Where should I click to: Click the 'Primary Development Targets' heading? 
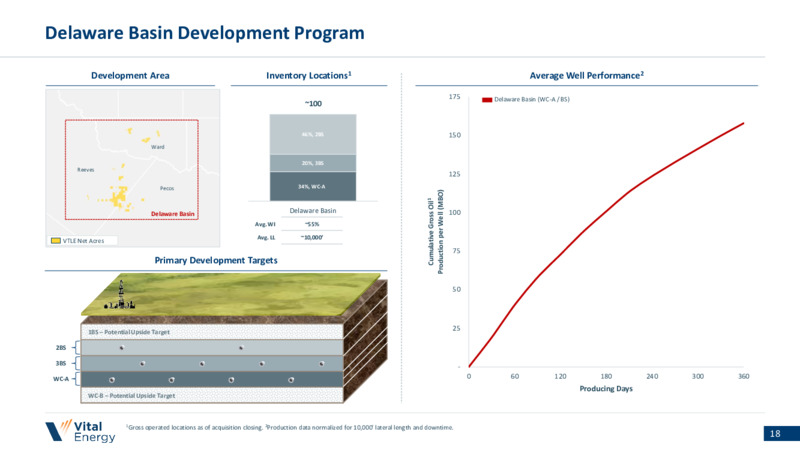coord(216,260)
